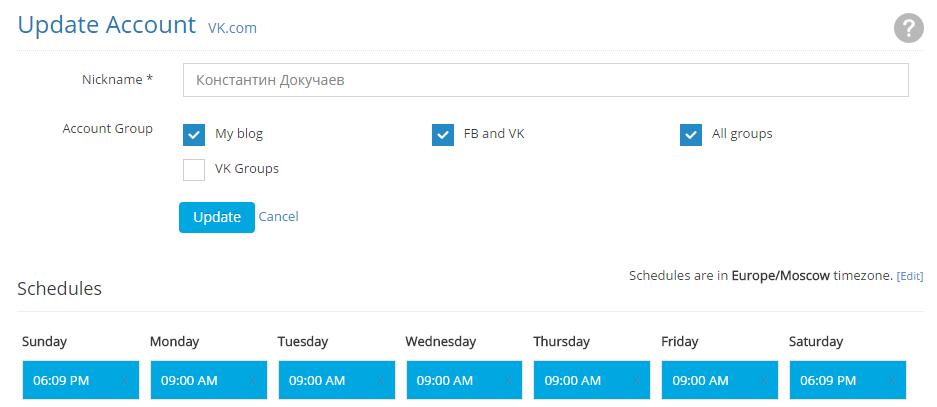
Task: Click the X on Friday's schedule
Action: (x=763, y=381)
